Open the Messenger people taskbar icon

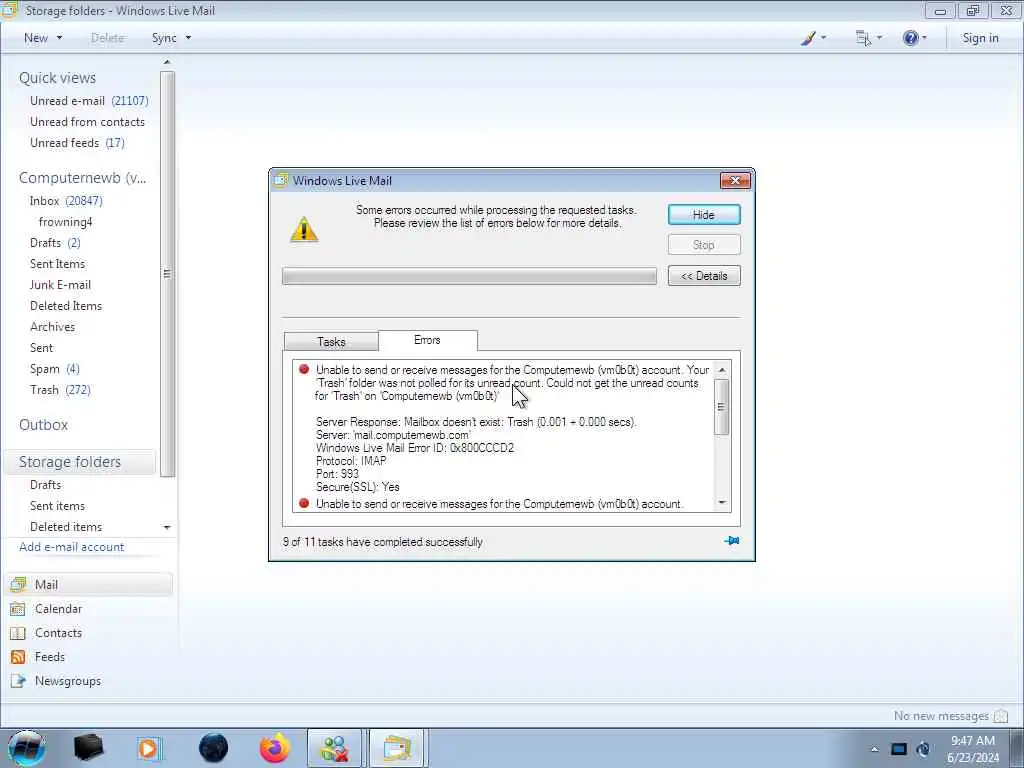[x=334, y=748]
